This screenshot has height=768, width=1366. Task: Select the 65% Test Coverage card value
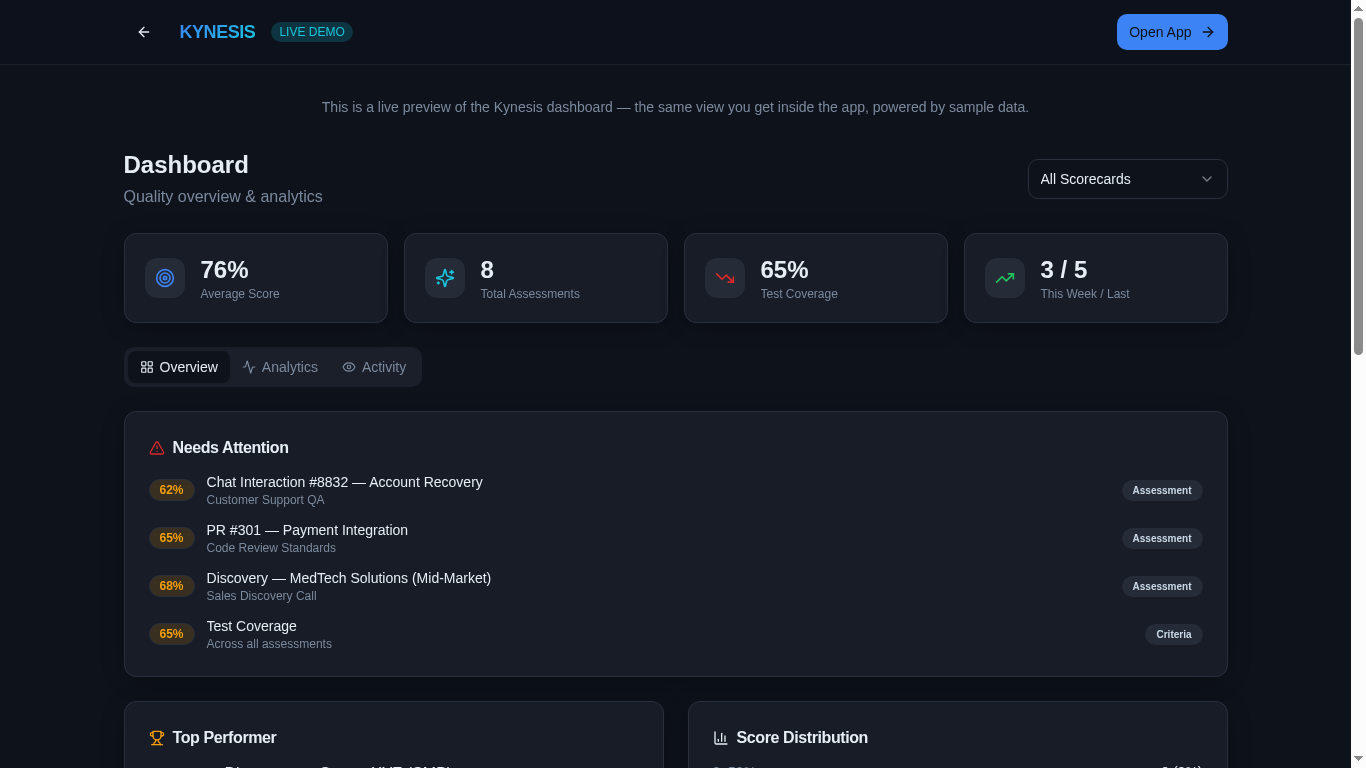click(x=785, y=270)
